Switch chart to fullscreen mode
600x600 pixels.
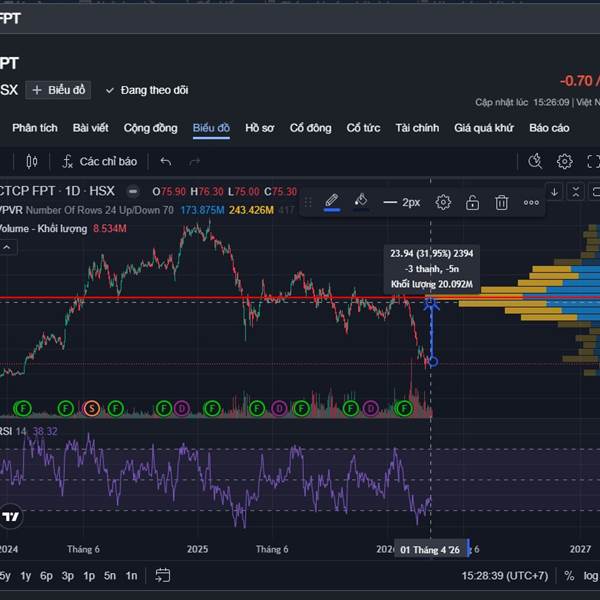tap(593, 161)
